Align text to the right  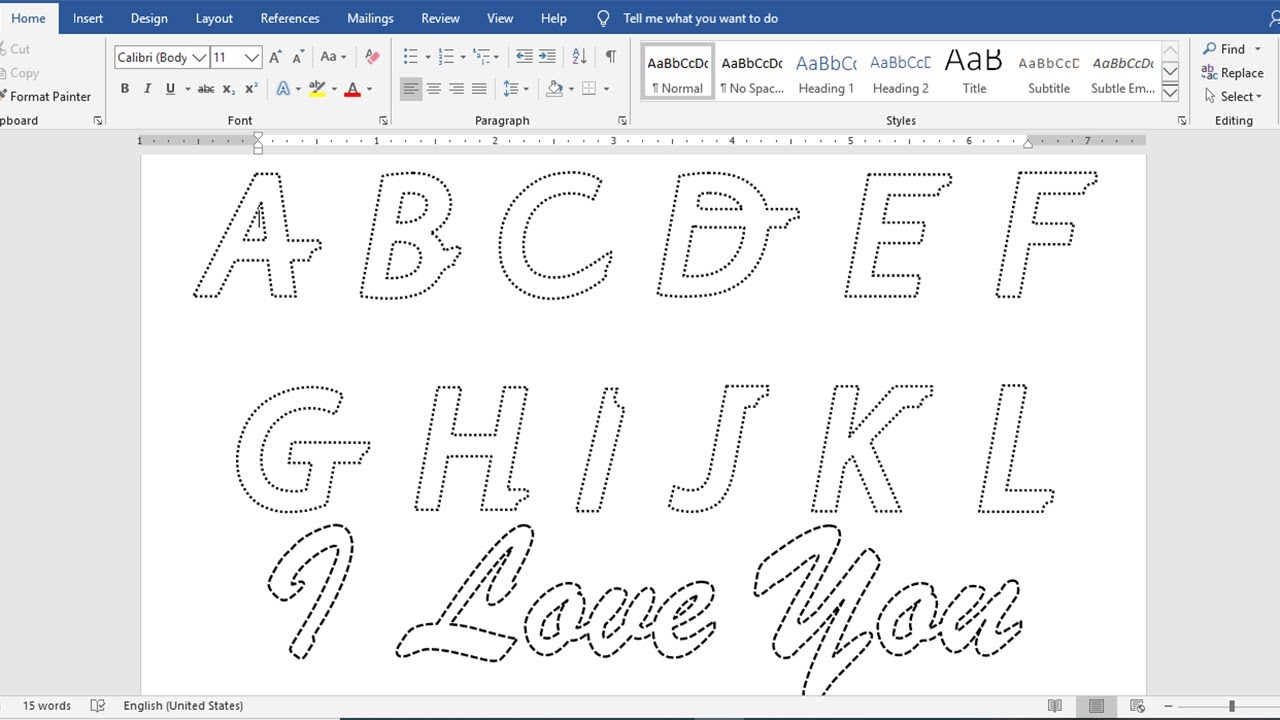pyautogui.click(x=456, y=89)
